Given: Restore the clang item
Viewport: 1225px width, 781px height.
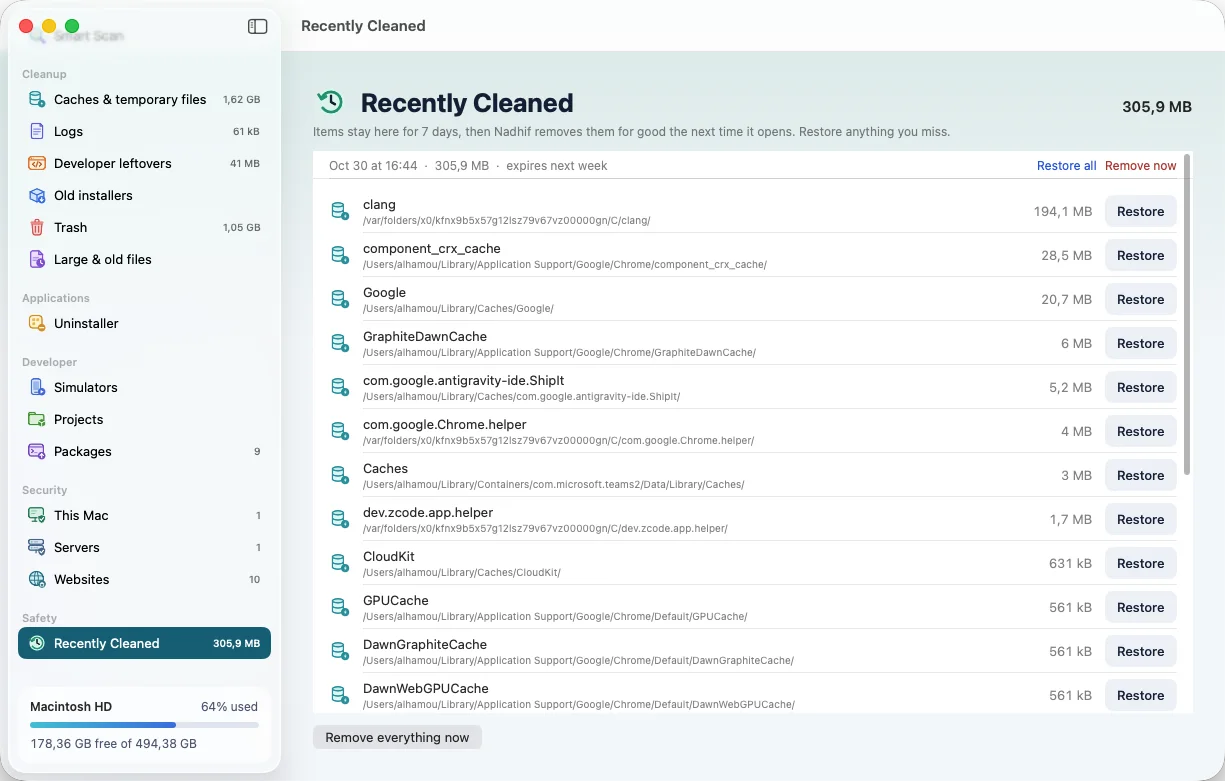Looking at the screenshot, I should (x=1140, y=211).
